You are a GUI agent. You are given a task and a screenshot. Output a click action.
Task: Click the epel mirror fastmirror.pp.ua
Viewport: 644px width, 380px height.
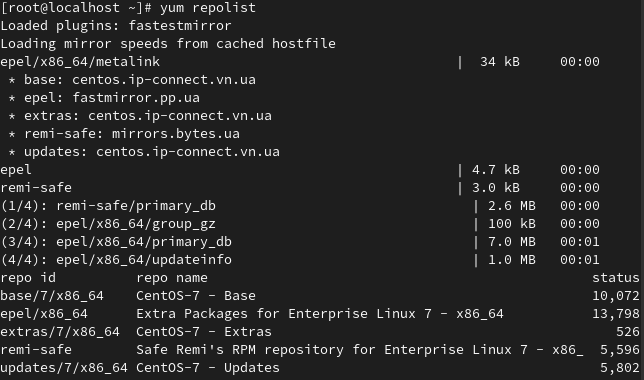tap(136, 98)
